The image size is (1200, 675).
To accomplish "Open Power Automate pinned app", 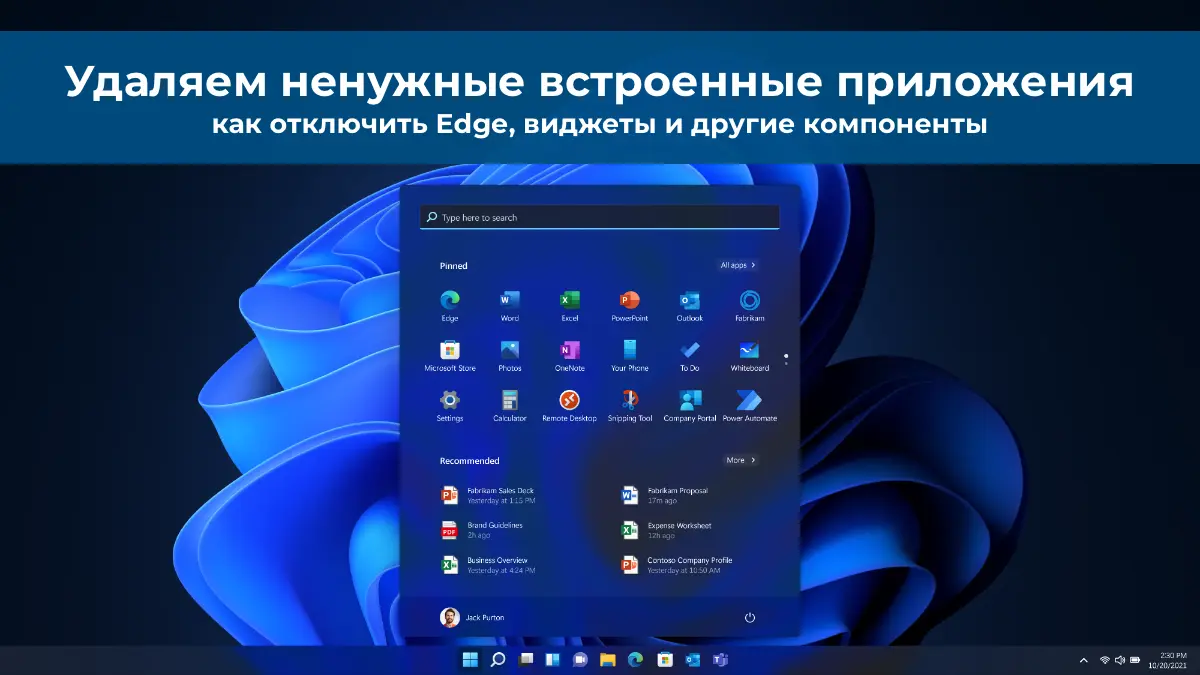I will coord(750,401).
